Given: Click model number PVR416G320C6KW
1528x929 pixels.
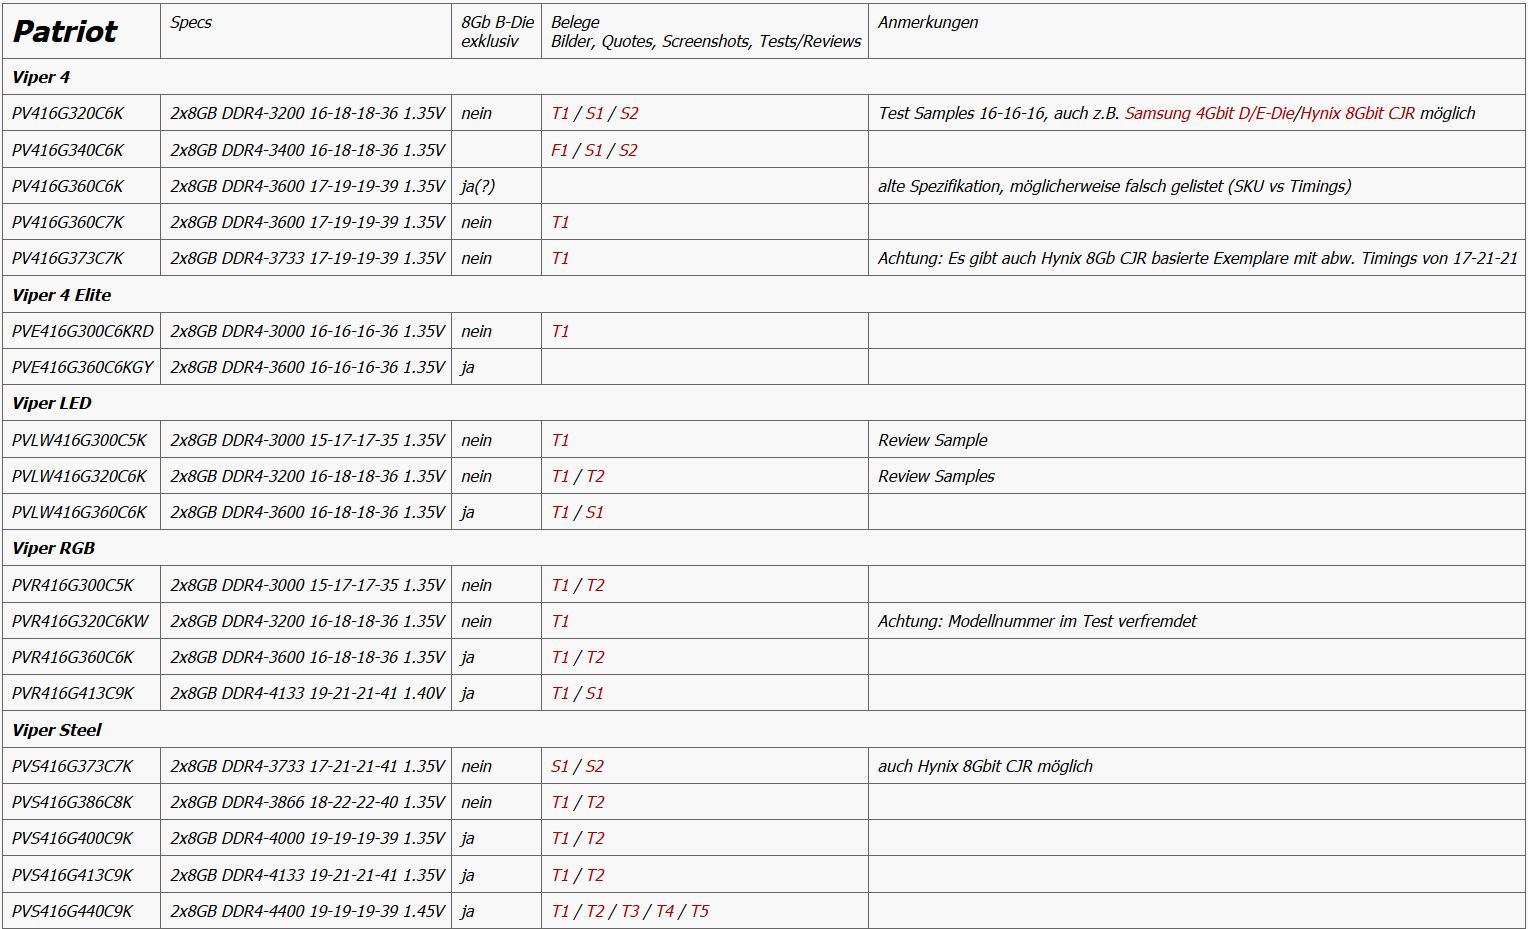Looking at the screenshot, I should (x=80, y=621).
